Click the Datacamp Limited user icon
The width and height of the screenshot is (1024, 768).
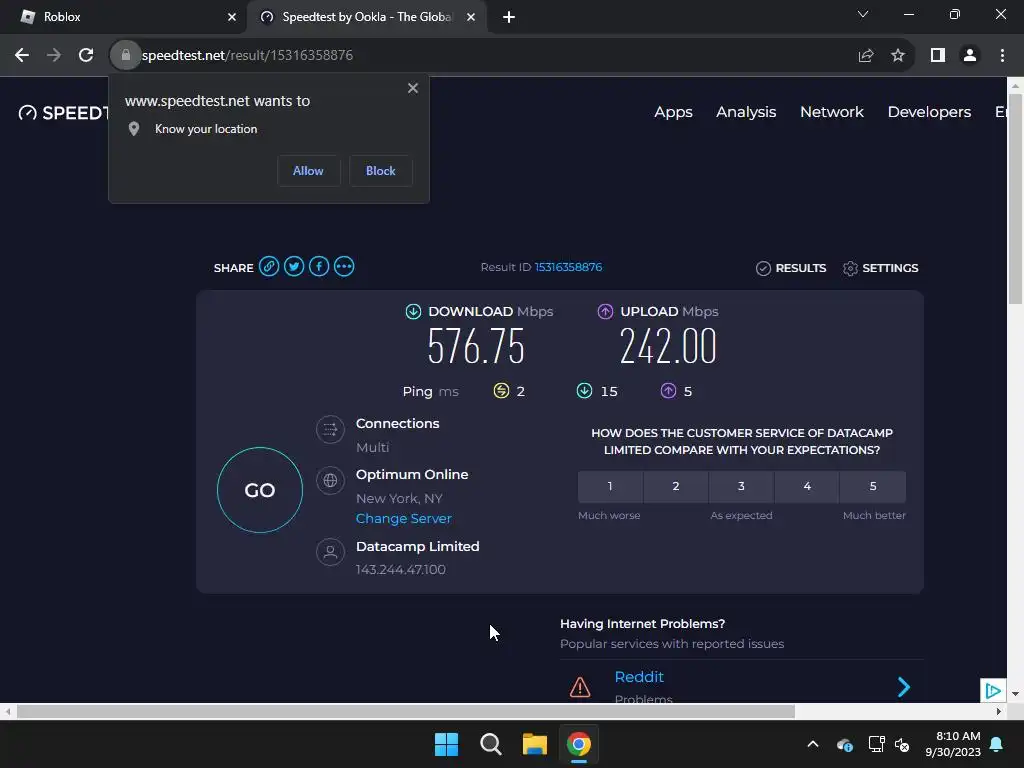coord(330,552)
